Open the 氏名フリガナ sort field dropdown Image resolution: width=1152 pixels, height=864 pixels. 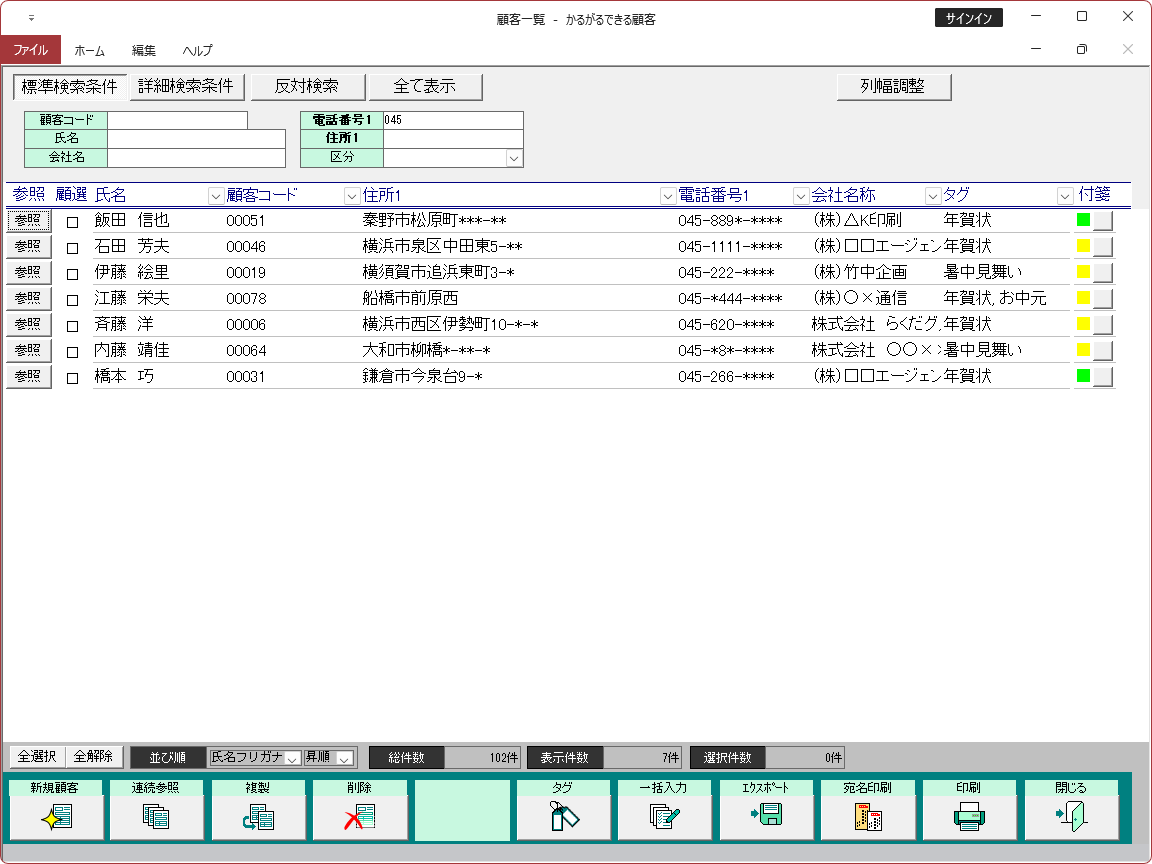(x=293, y=758)
